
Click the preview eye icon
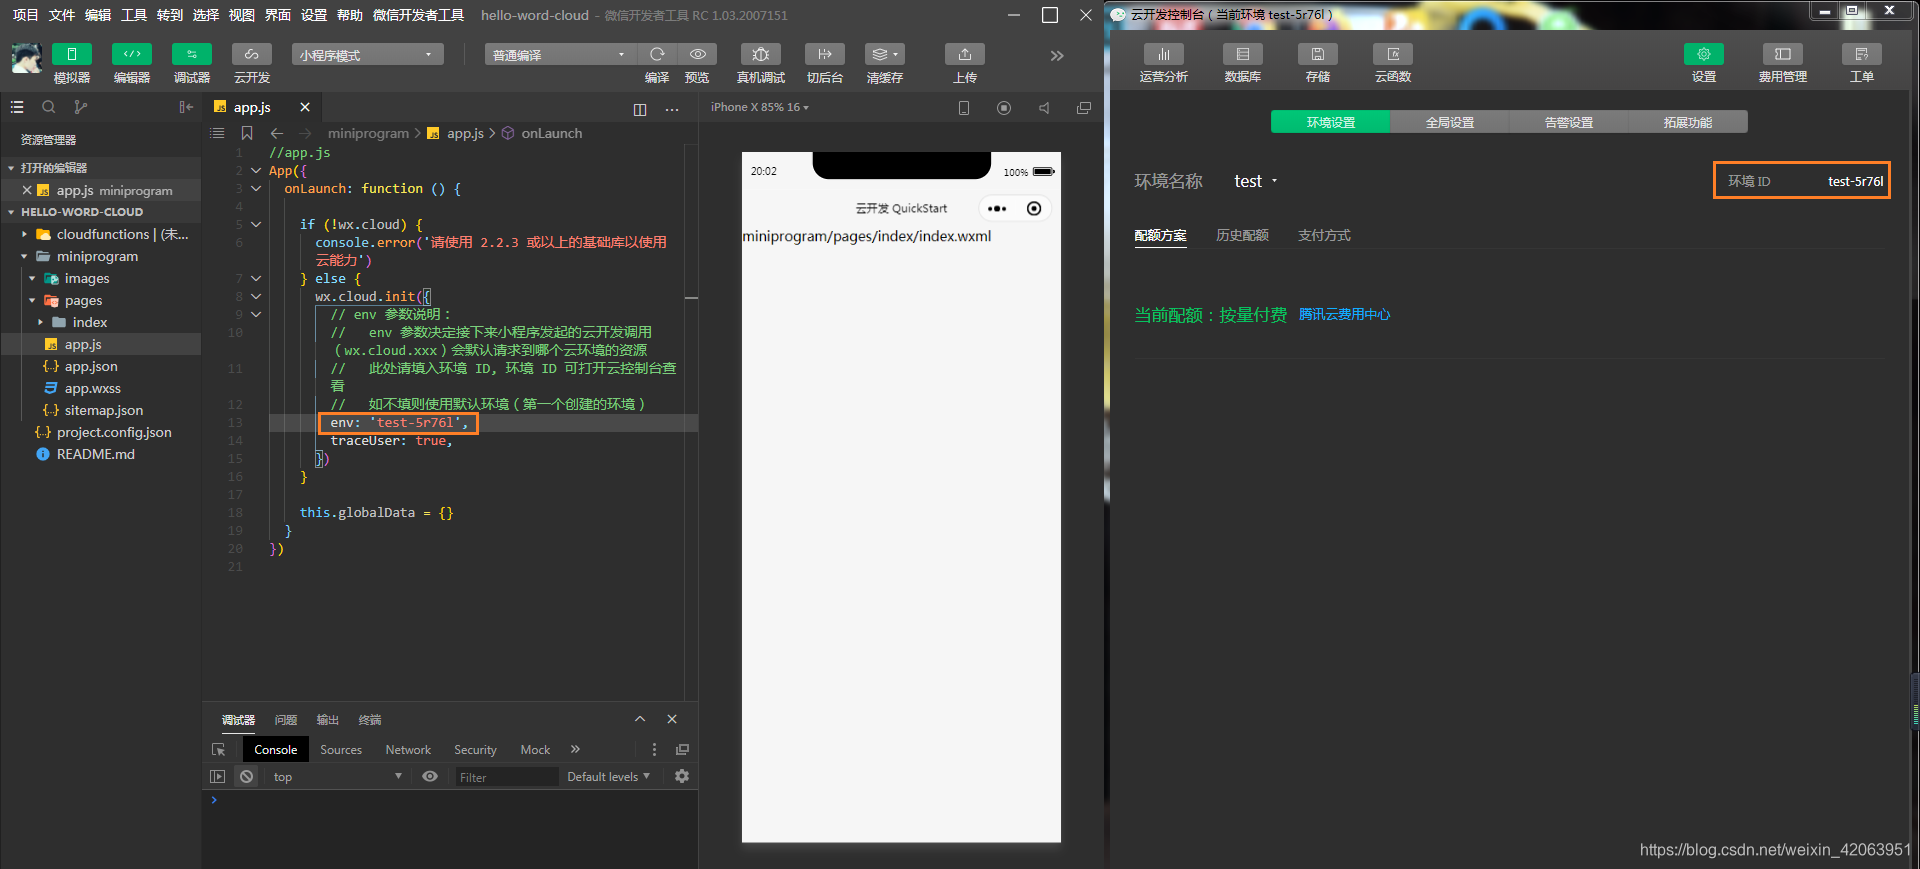click(x=698, y=54)
